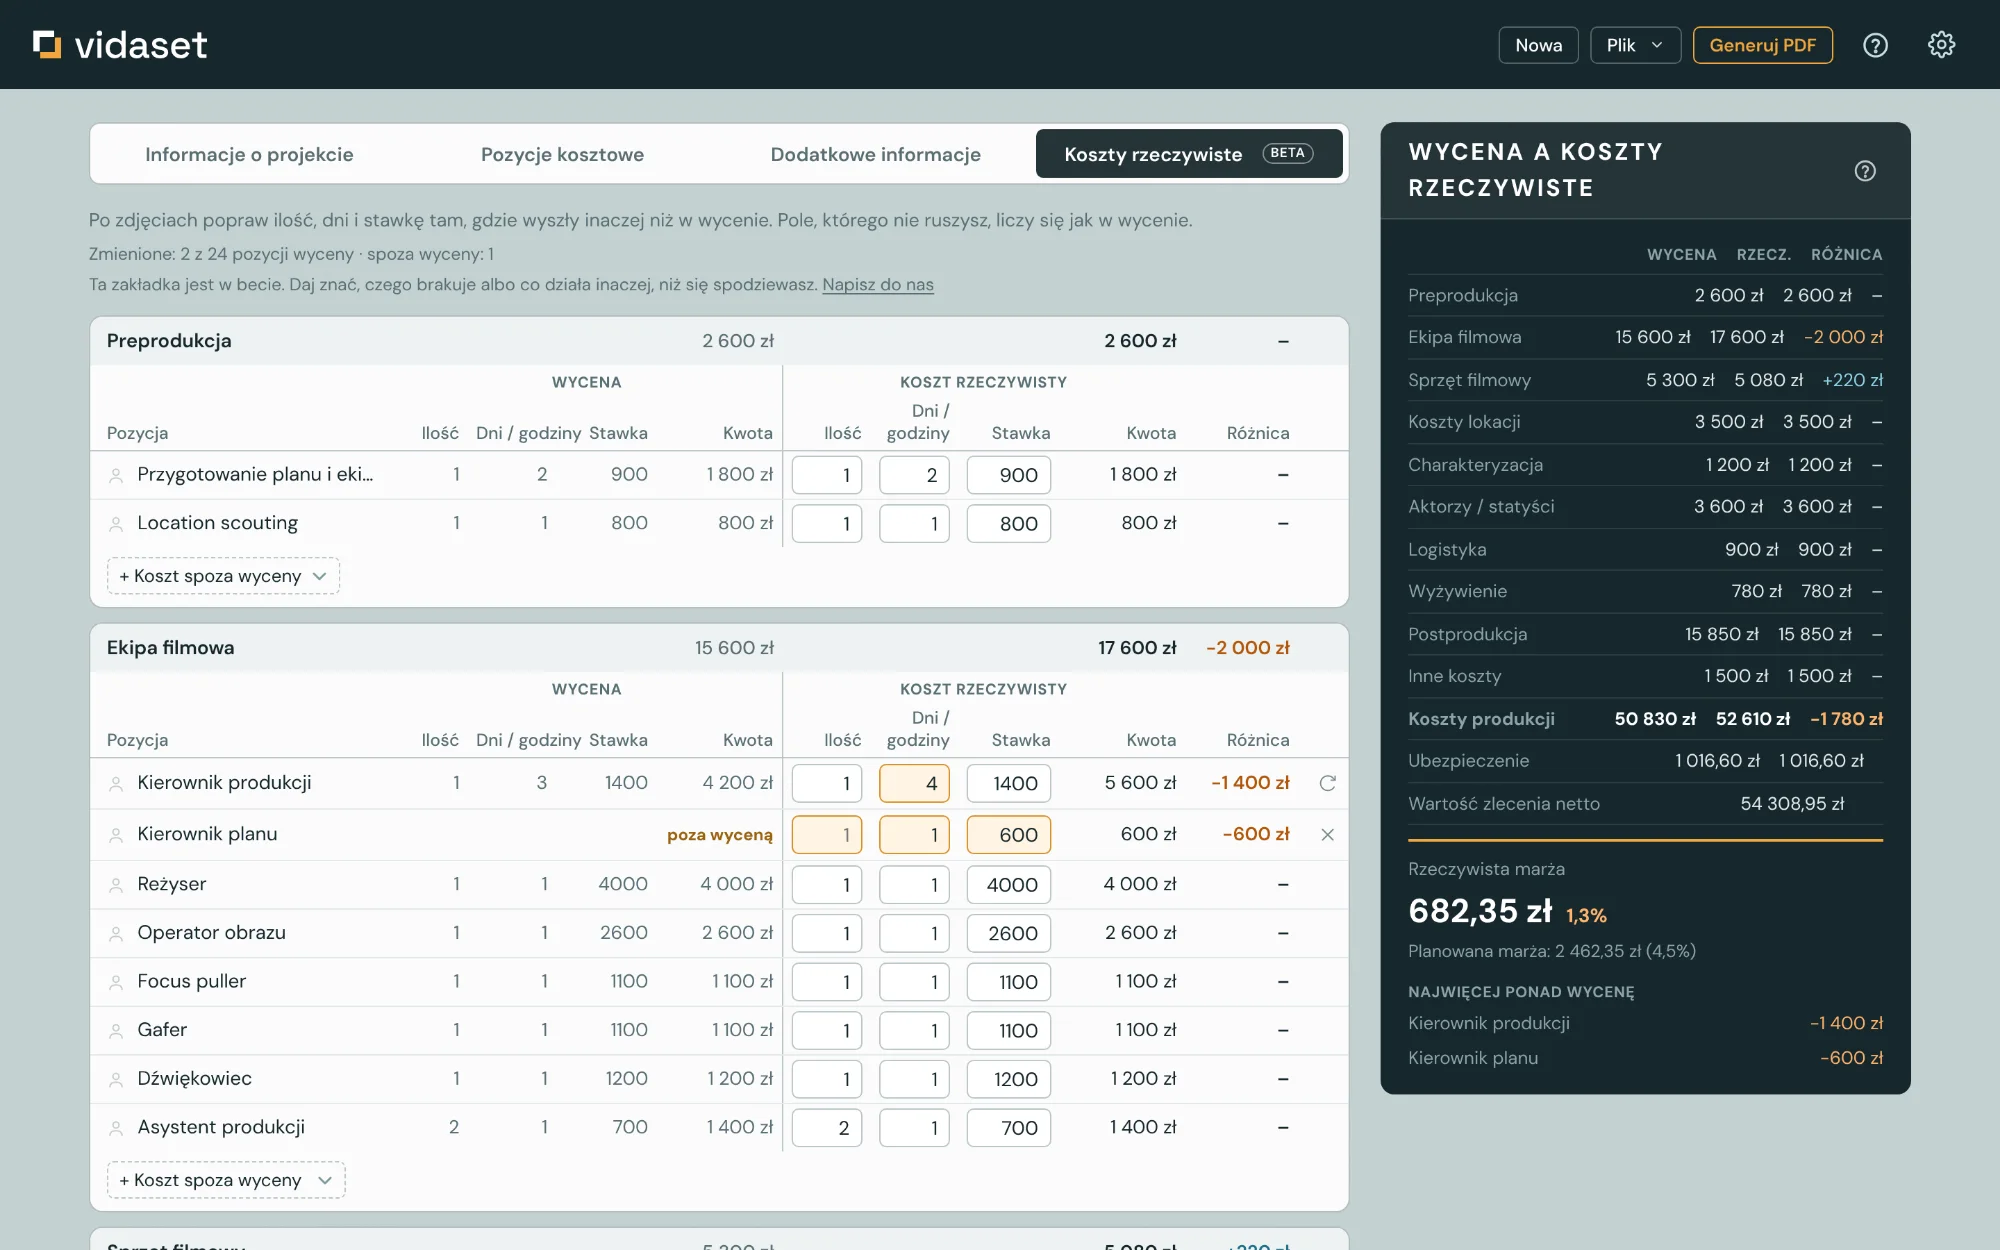Open the settings gear icon

1941,45
